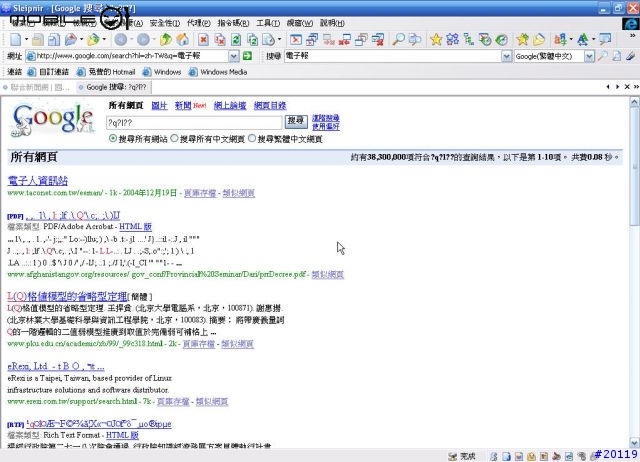Open the 代理(P) menu
The height and width of the screenshot is (462, 640).
click(199, 23)
